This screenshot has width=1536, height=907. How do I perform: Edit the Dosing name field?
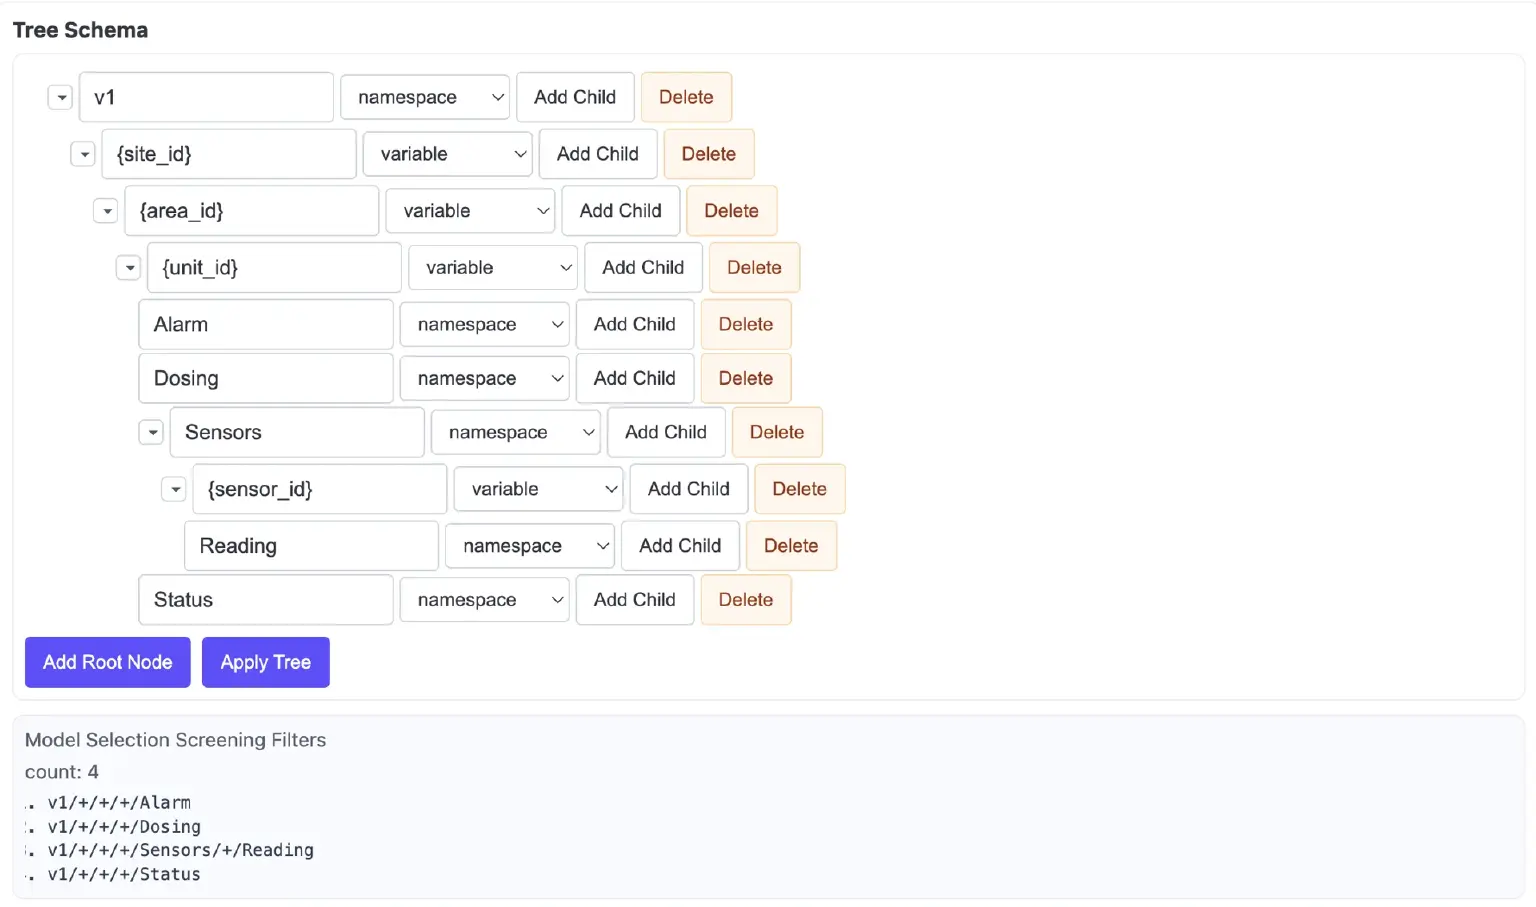tap(266, 378)
